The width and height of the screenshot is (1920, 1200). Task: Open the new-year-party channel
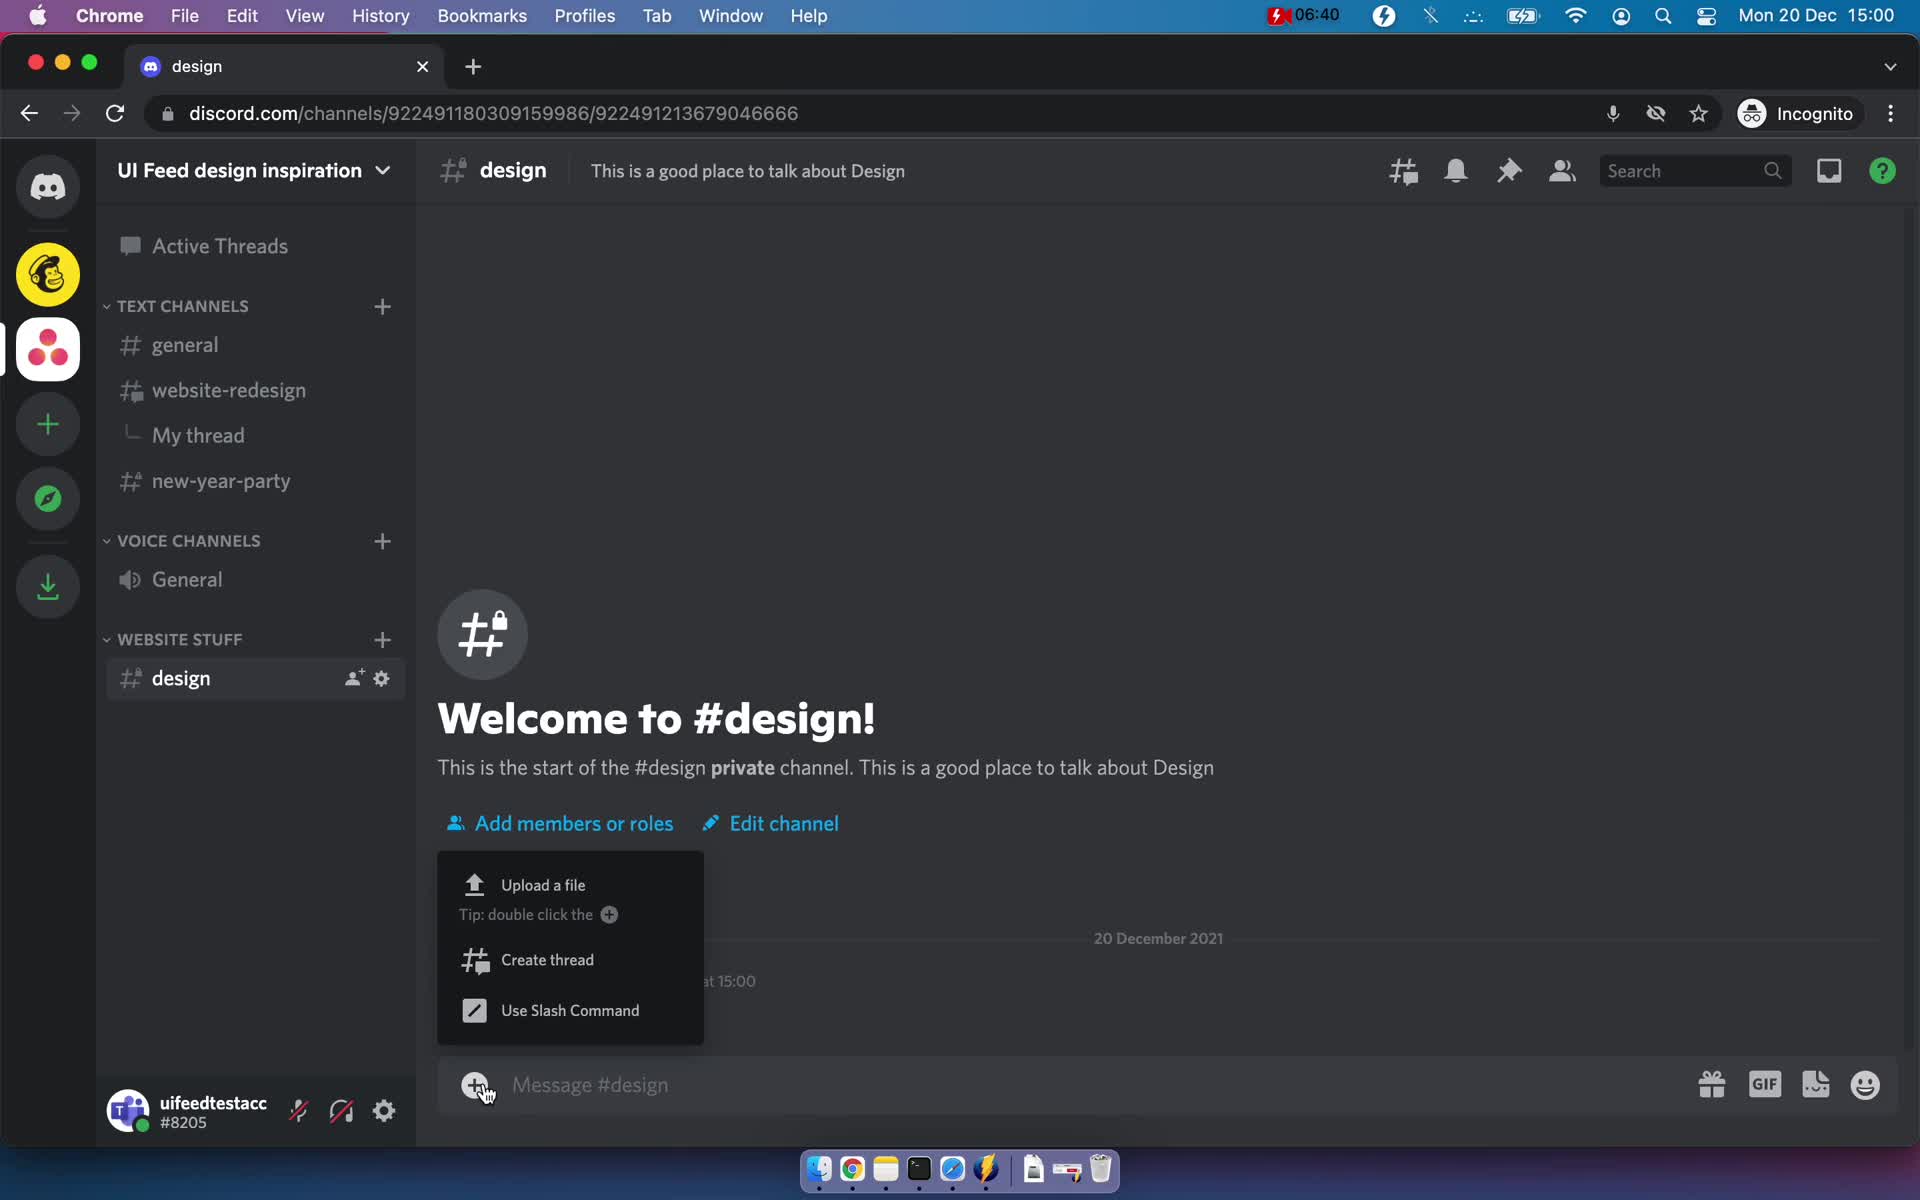(x=255, y=481)
